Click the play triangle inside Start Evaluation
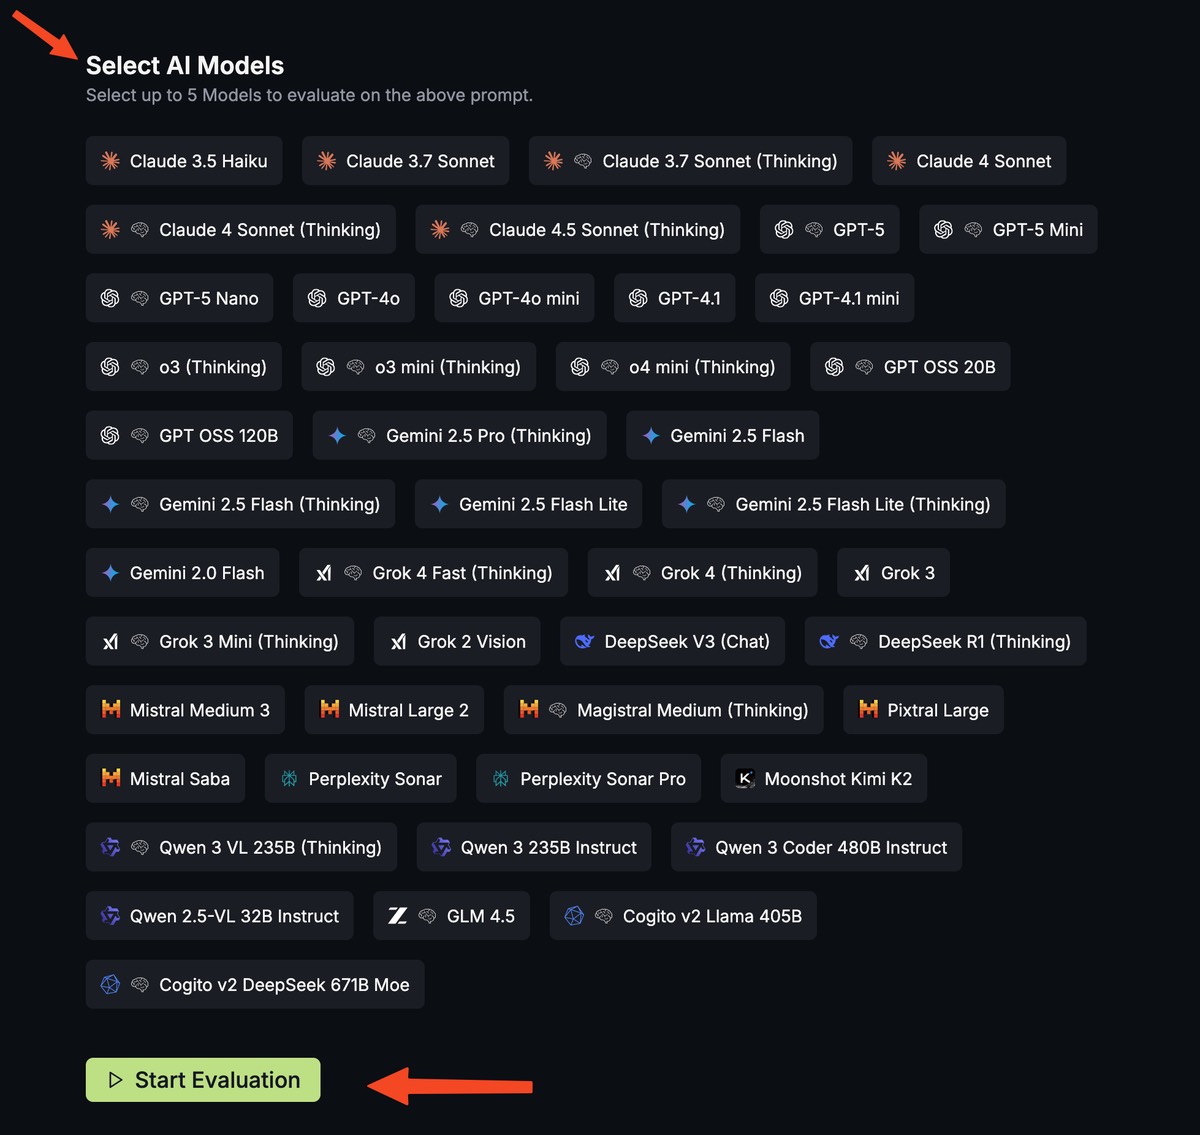The height and width of the screenshot is (1135, 1200). click(x=114, y=1080)
